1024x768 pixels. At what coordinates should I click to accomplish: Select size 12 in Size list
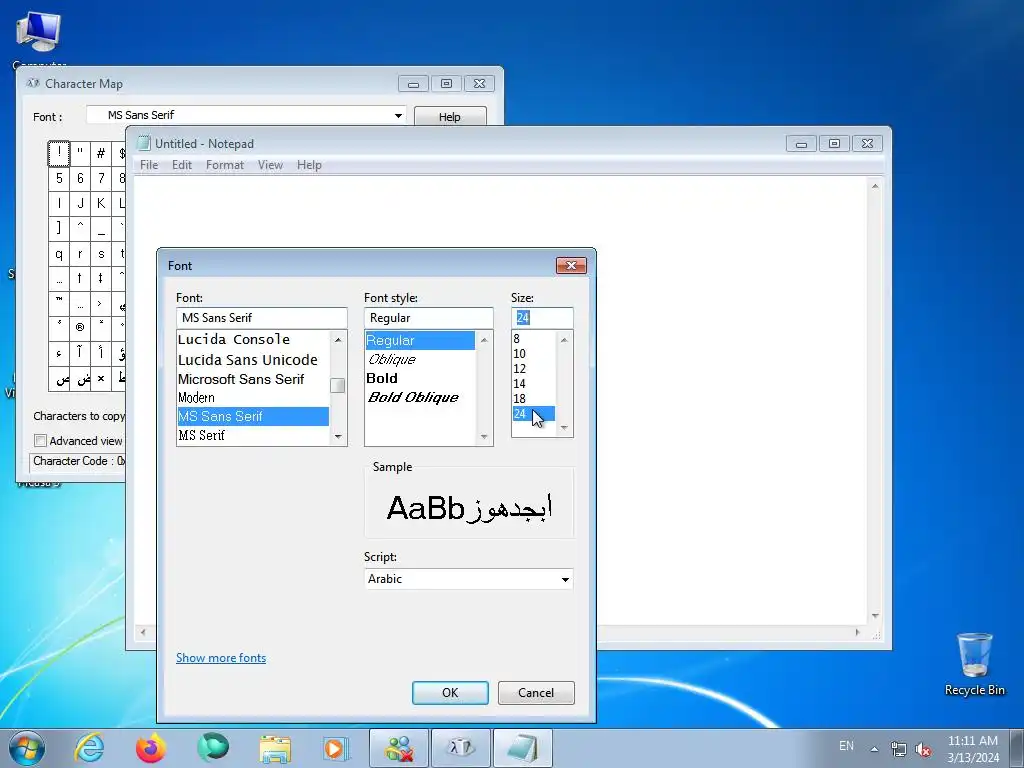click(x=534, y=369)
